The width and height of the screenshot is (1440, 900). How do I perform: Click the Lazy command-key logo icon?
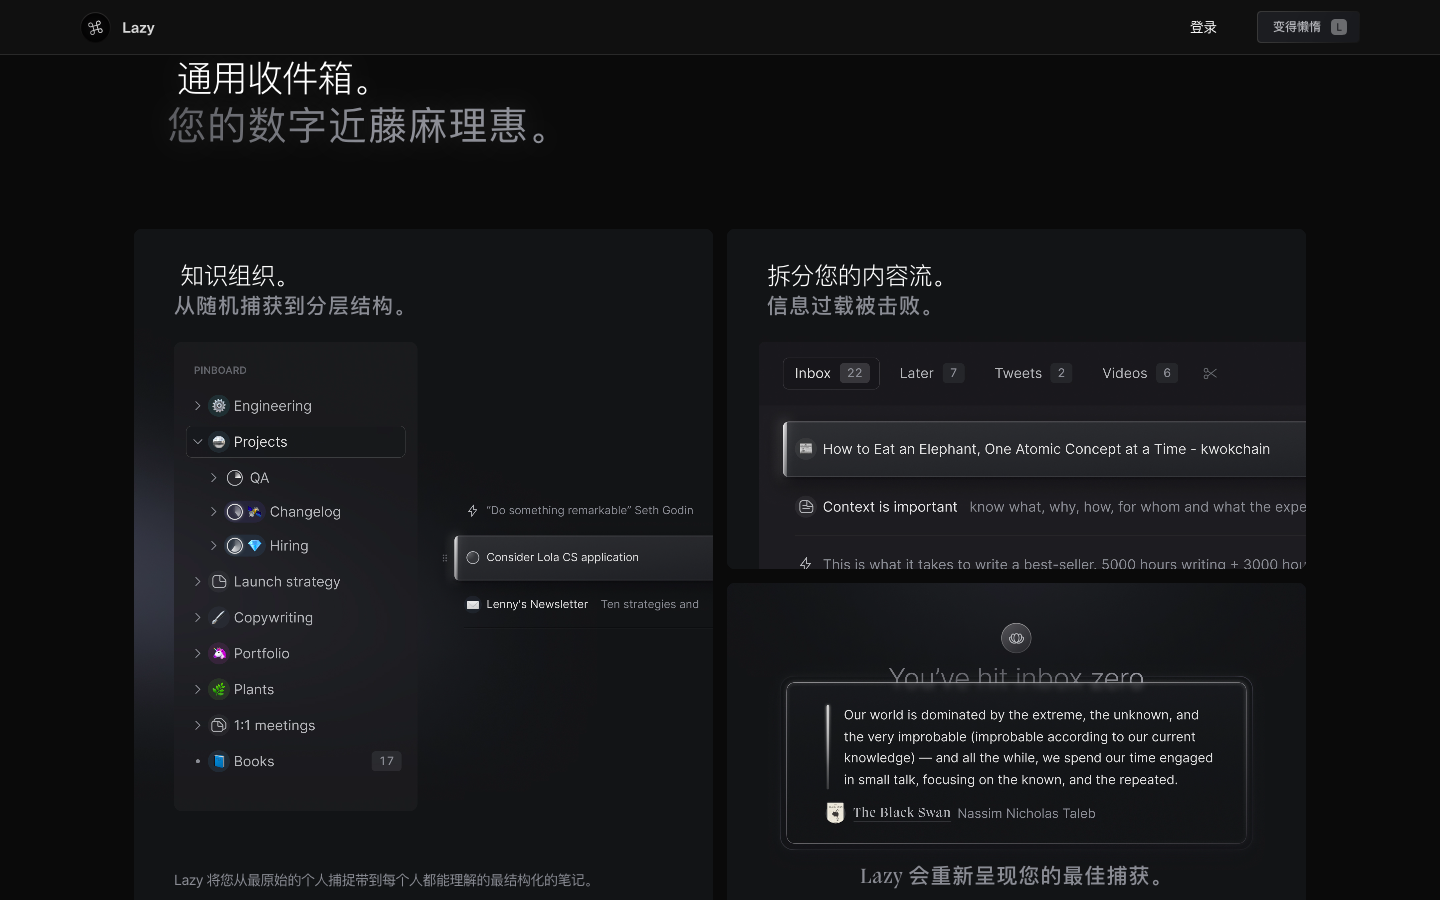click(x=95, y=28)
